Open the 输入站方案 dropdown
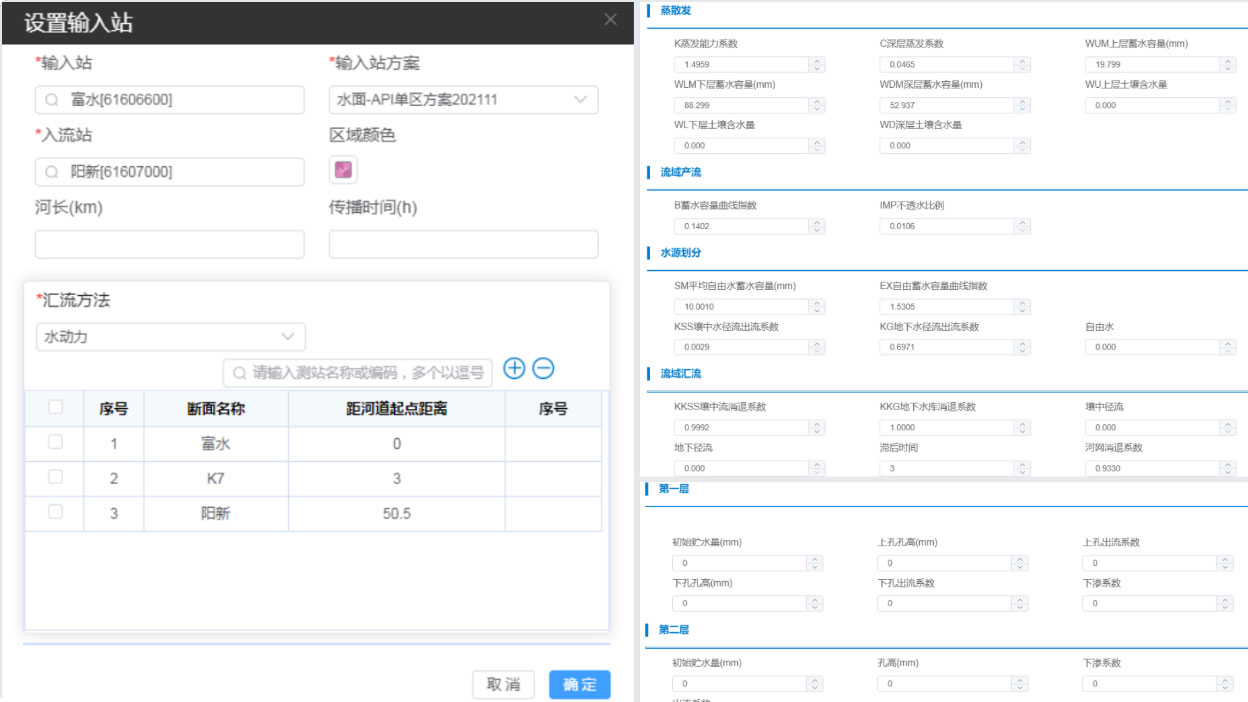 click(464, 100)
